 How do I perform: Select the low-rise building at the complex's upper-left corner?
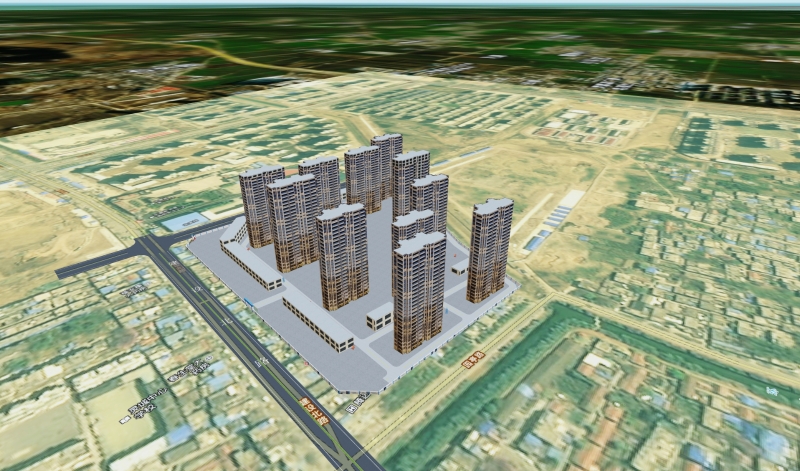(x=232, y=233)
